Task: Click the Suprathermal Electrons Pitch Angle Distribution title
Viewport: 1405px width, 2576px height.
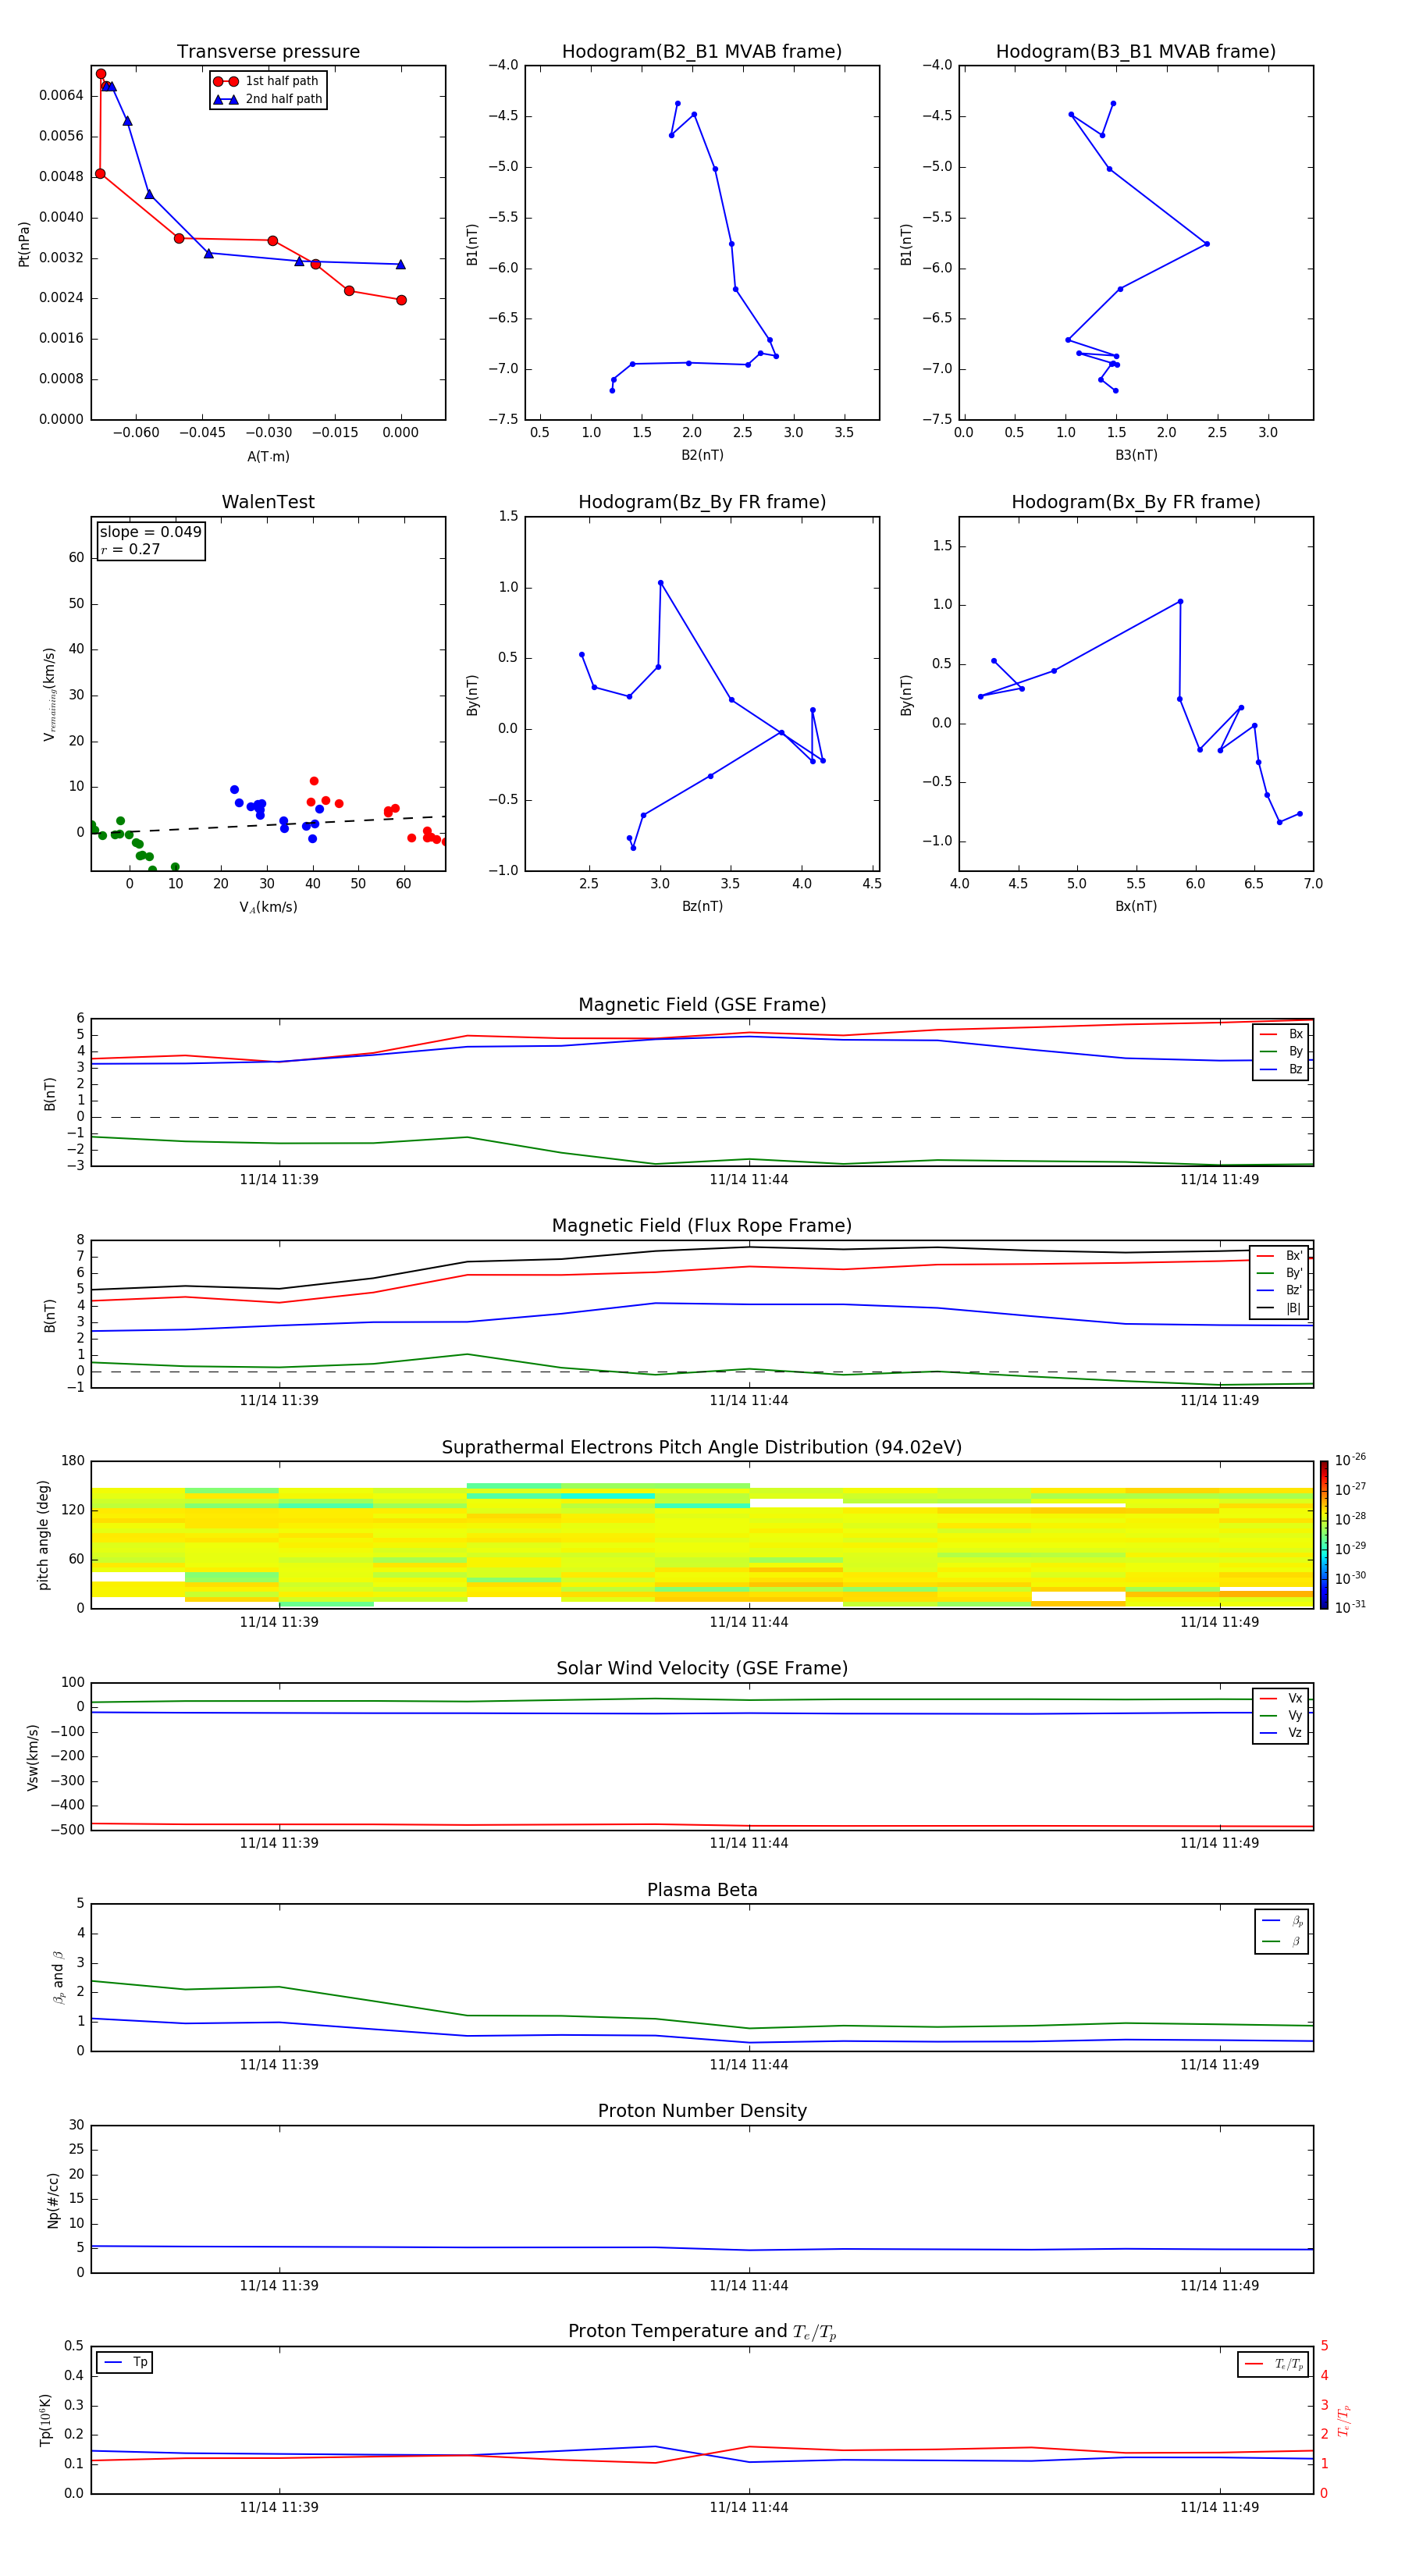Action: point(702,1448)
